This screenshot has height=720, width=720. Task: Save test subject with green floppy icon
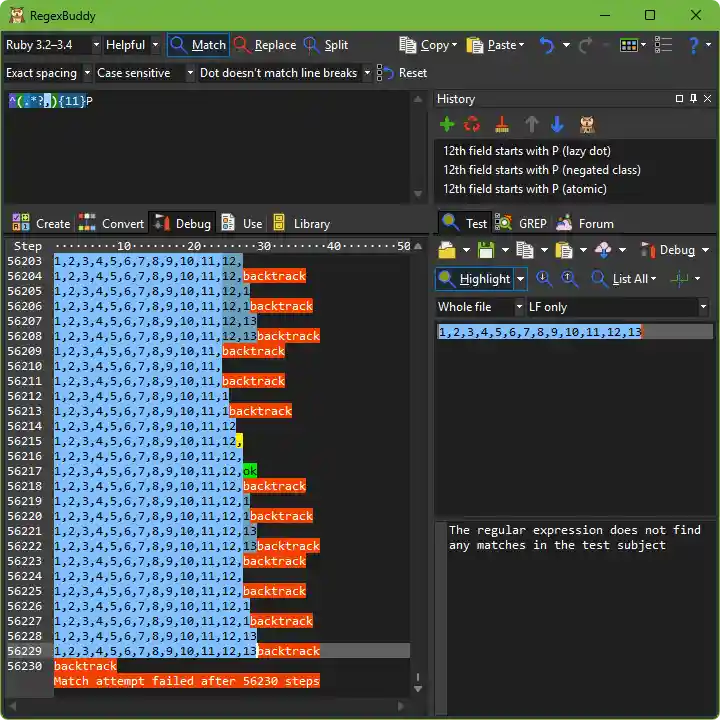pos(486,250)
